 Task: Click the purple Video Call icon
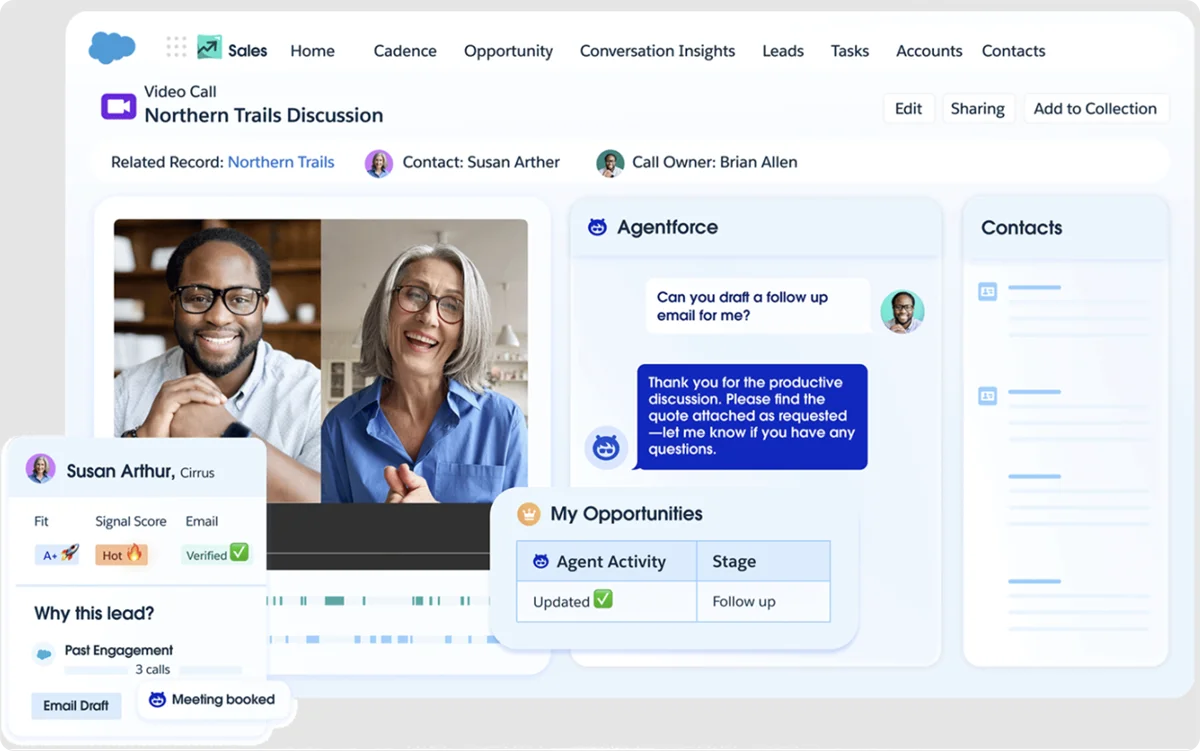(x=117, y=105)
